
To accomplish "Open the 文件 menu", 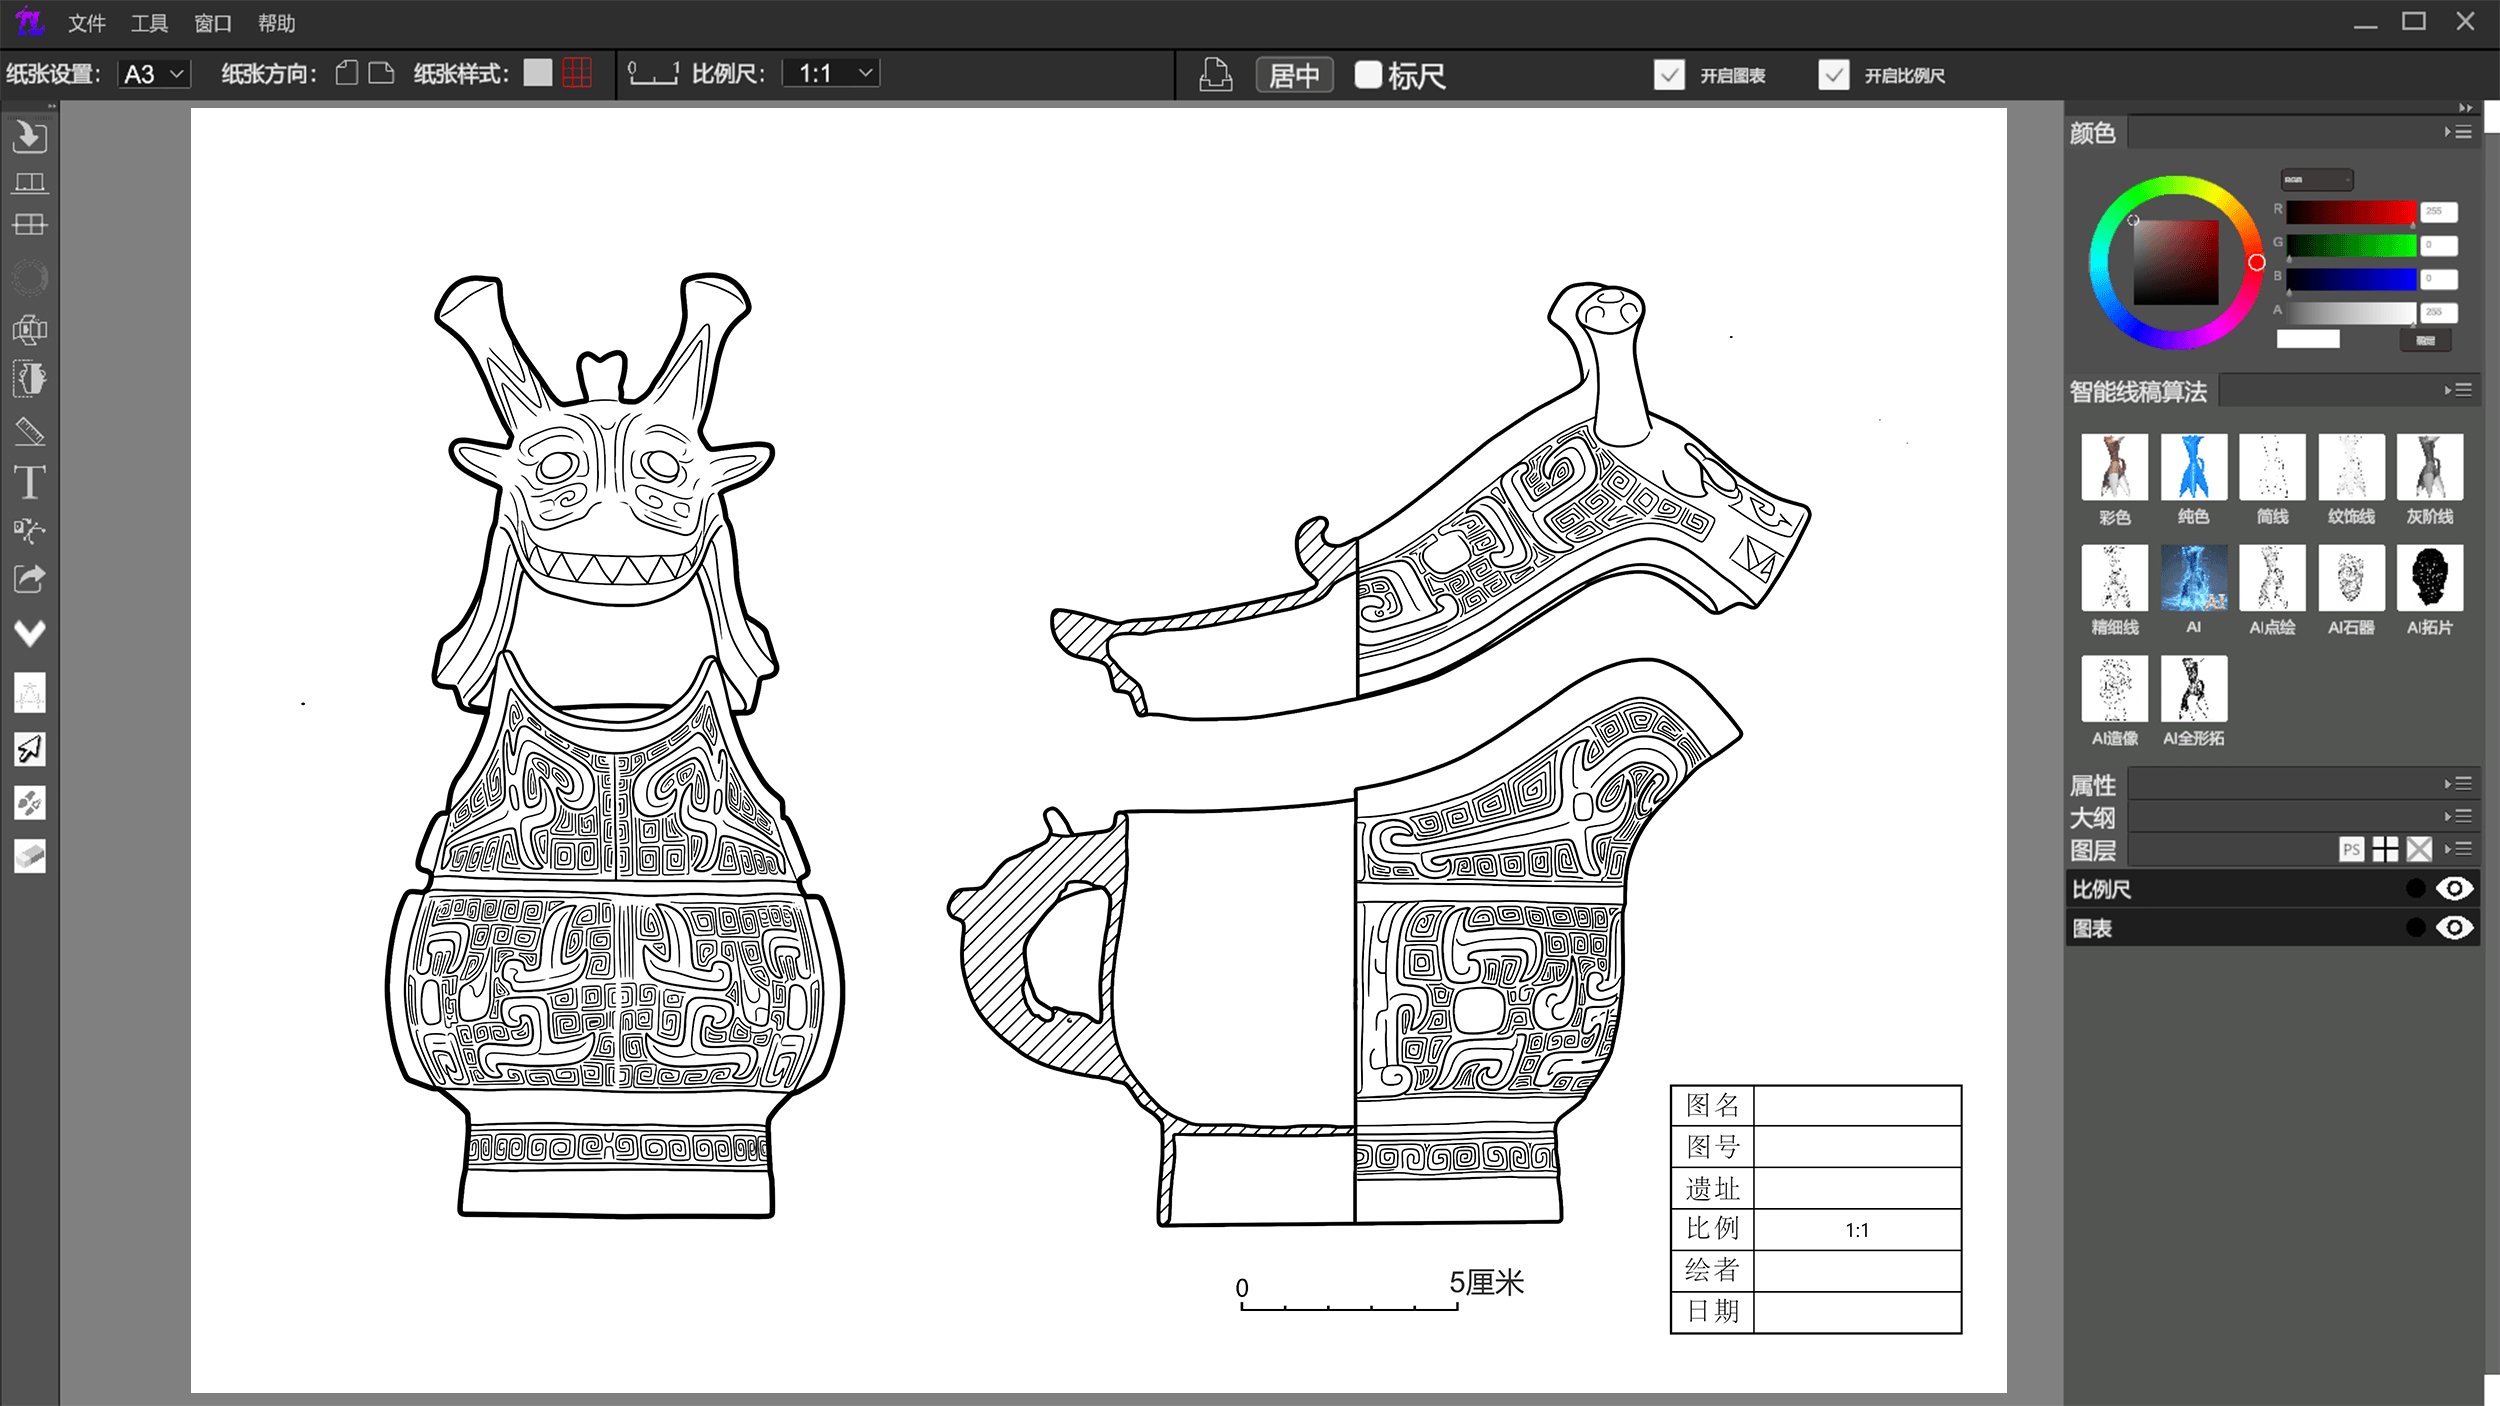I will [87, 23].
